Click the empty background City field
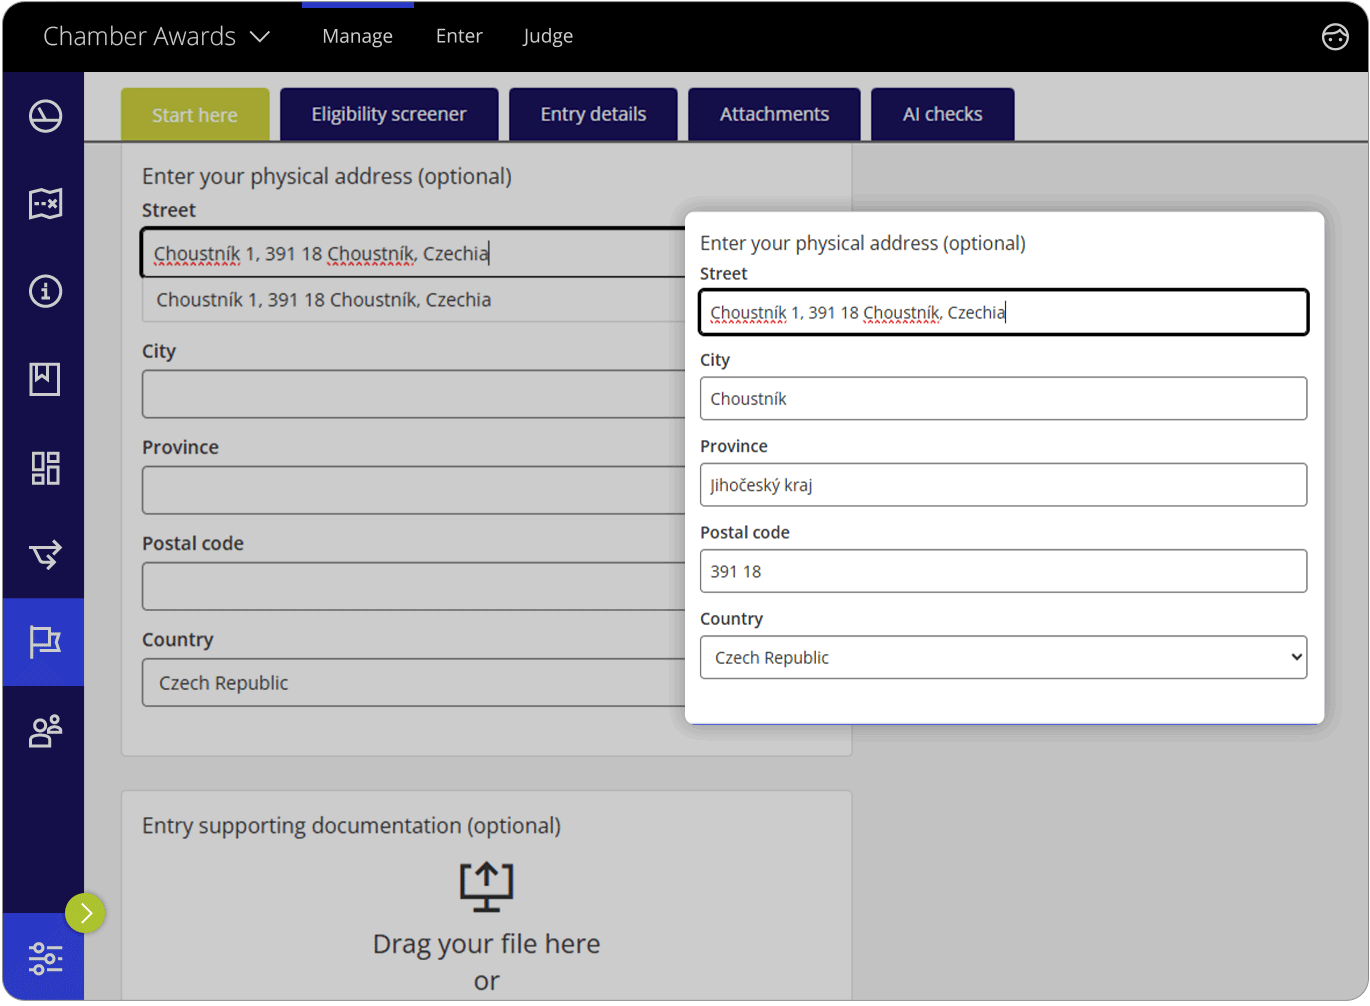The height and width of the screenshot is (1006, 1370). pos(414,394)
